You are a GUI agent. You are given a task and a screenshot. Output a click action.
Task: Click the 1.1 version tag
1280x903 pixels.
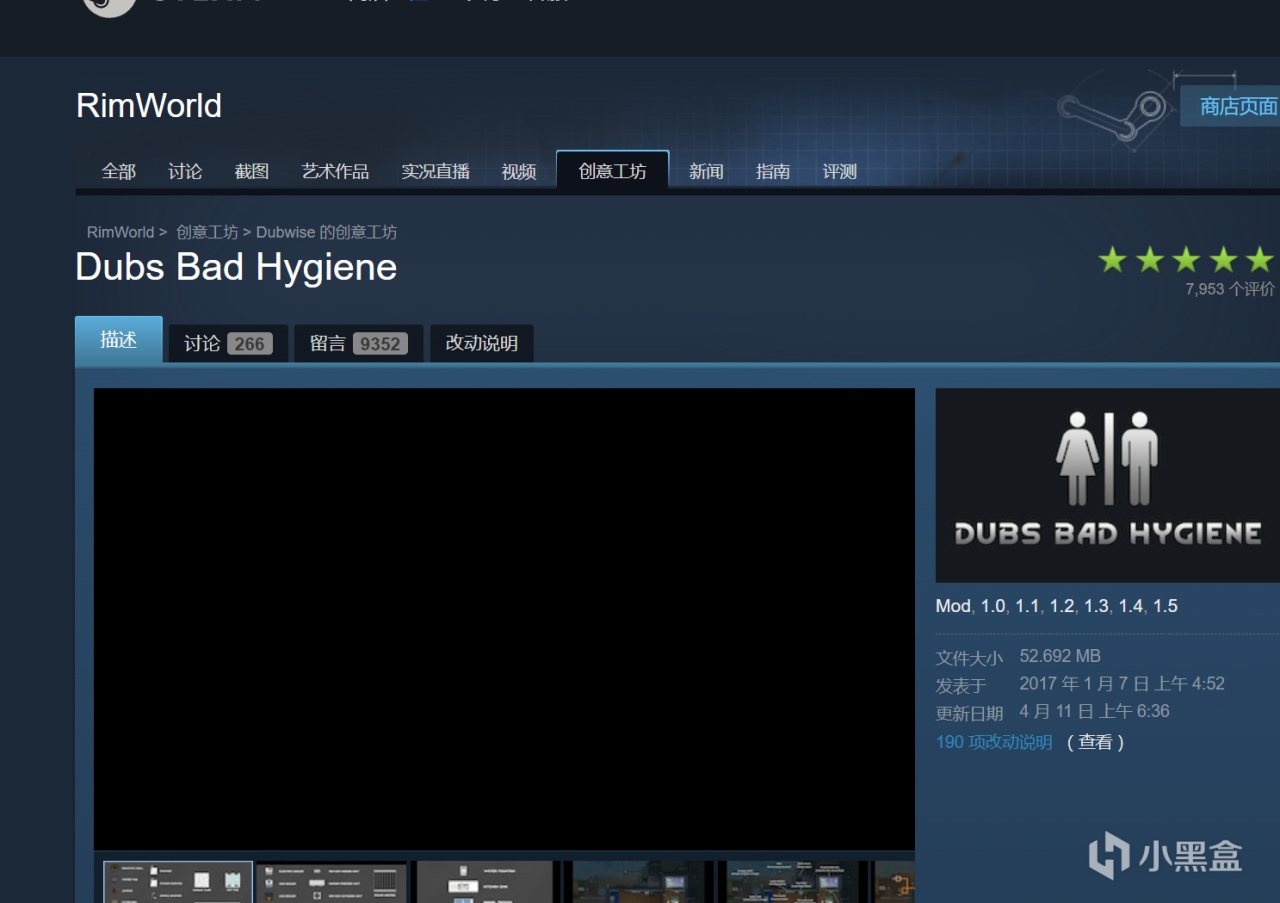(x=1027, y=606)
